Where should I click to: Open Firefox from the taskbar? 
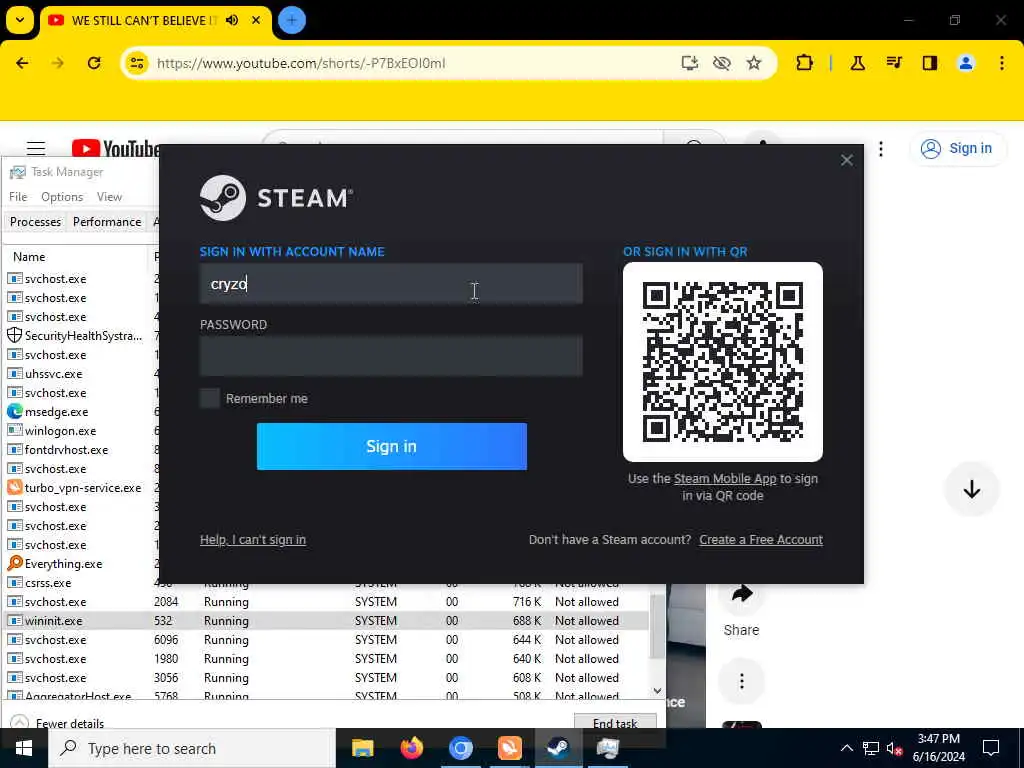[x=411, y=748]
